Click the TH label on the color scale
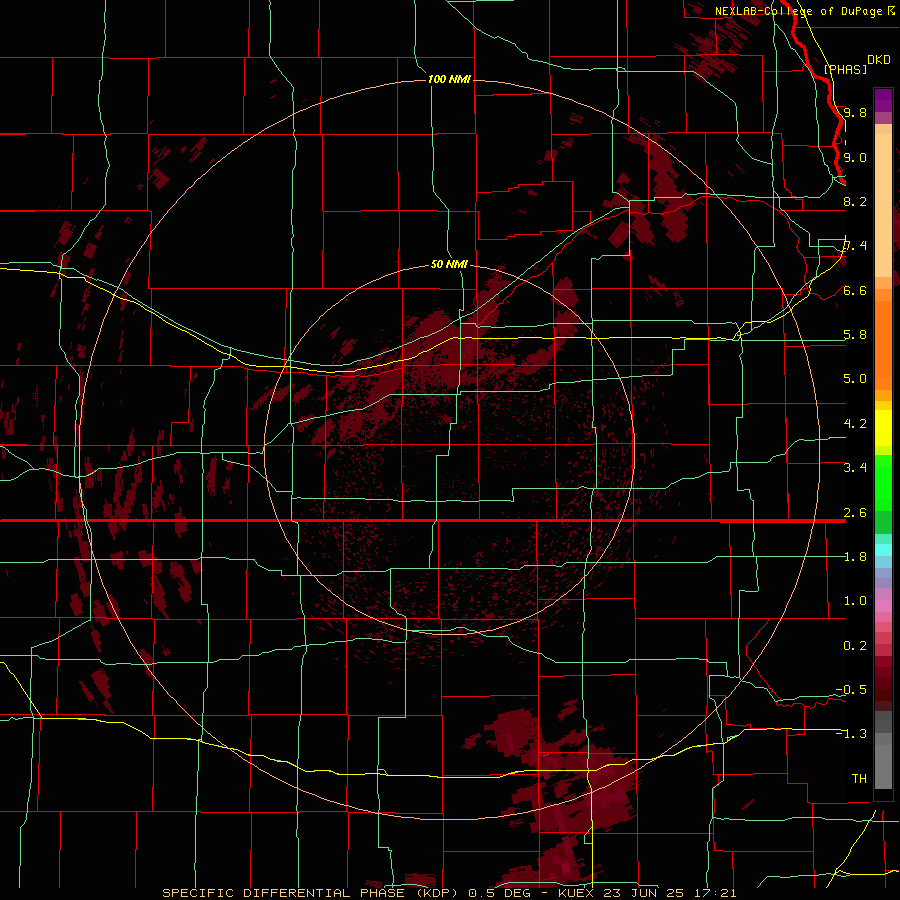The image size is (900, 900). [859, 778]
